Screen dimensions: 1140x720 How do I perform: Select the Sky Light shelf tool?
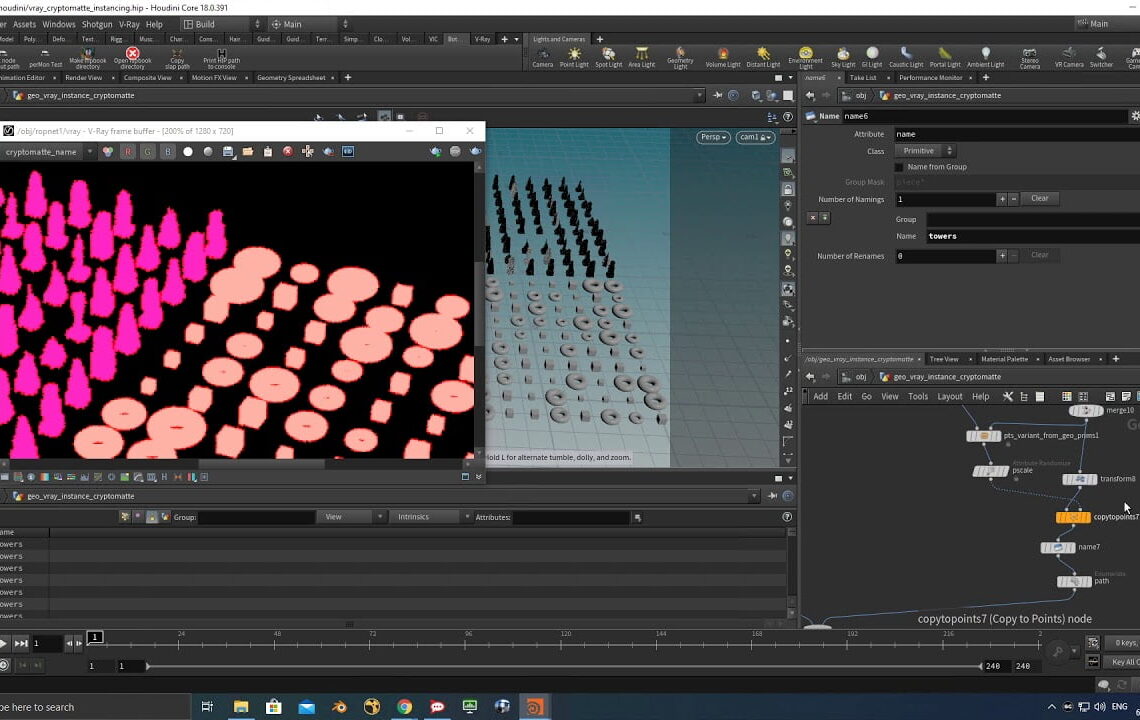point(842,53)
